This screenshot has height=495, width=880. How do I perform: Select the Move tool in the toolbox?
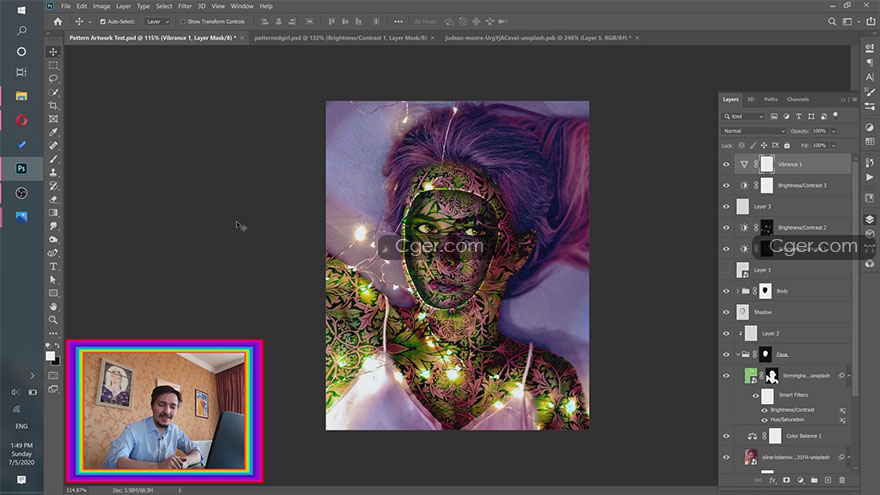point(53,52)
